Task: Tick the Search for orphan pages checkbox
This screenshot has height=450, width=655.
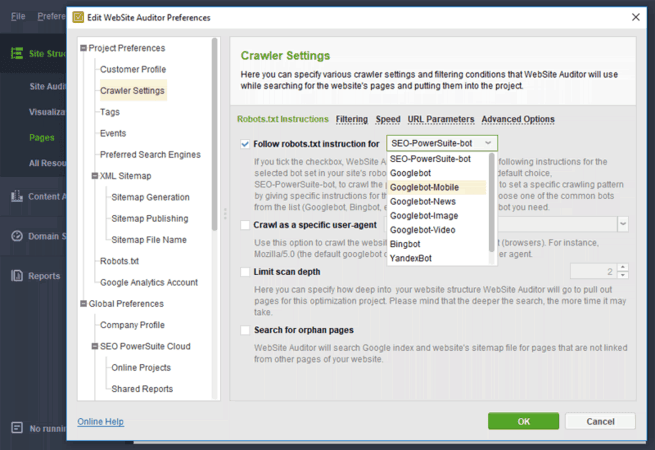Action: (x=246, y=330)
